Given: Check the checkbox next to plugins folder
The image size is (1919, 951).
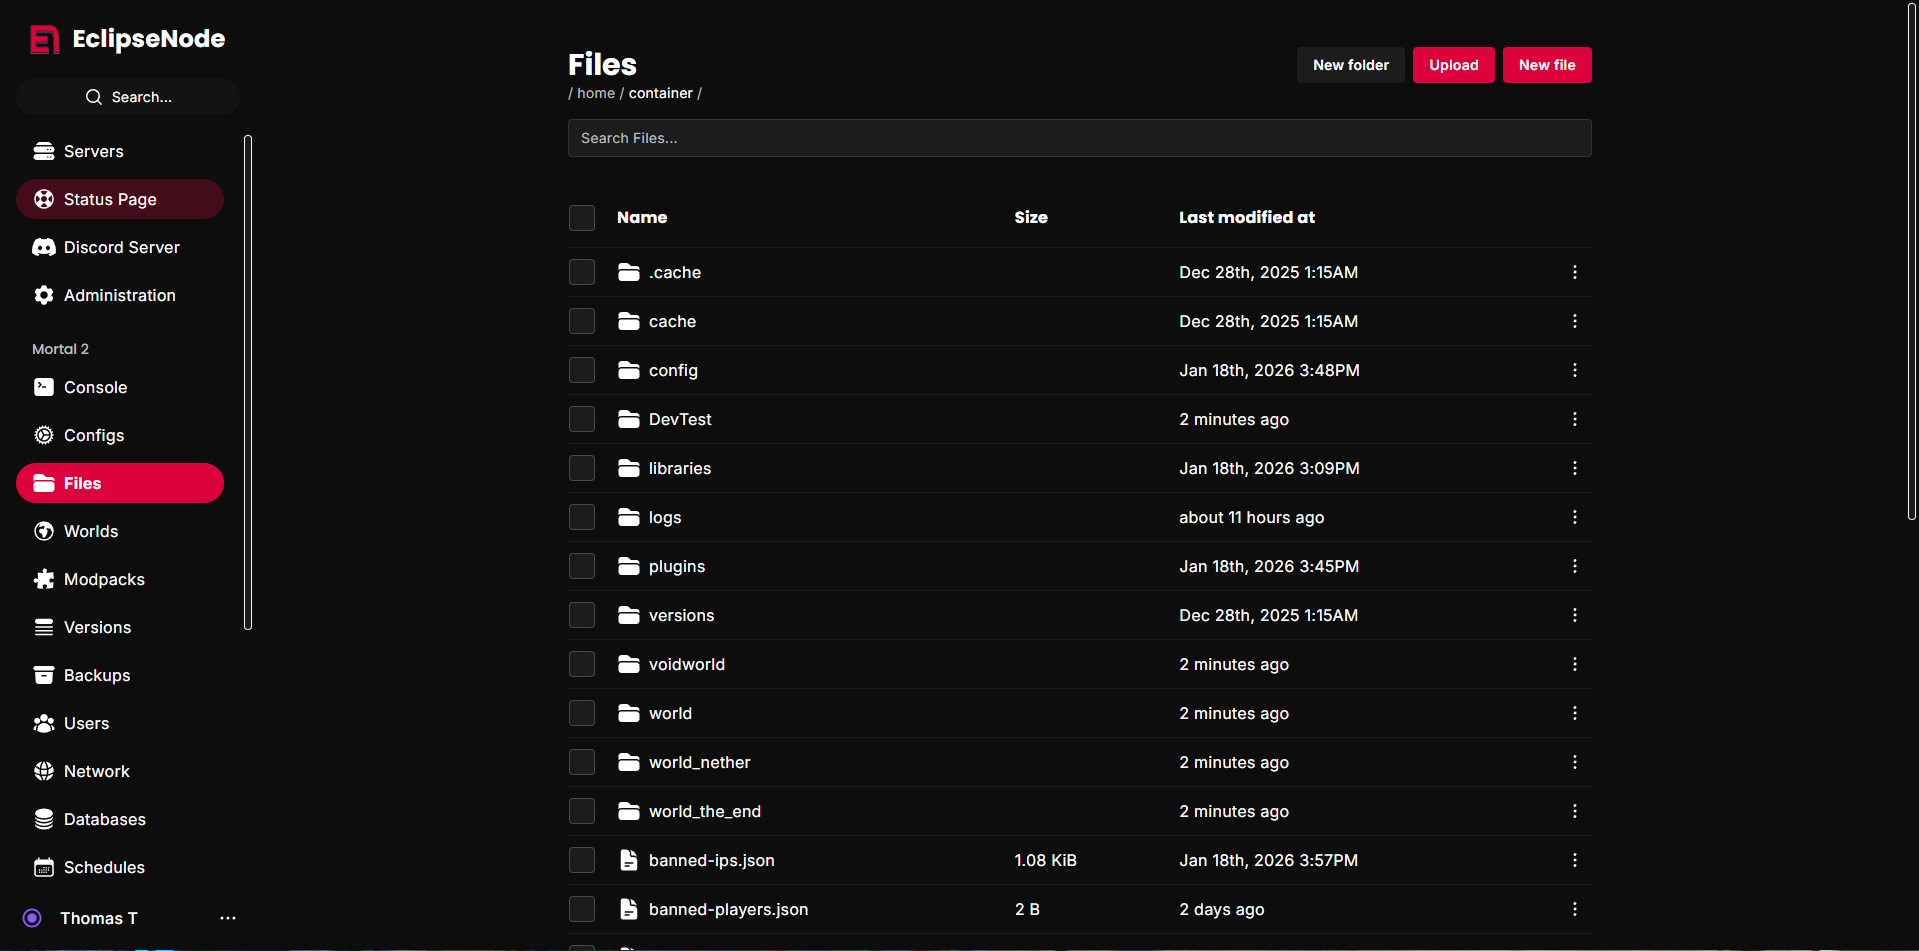Looking at the screenshot, I should 582,566.
